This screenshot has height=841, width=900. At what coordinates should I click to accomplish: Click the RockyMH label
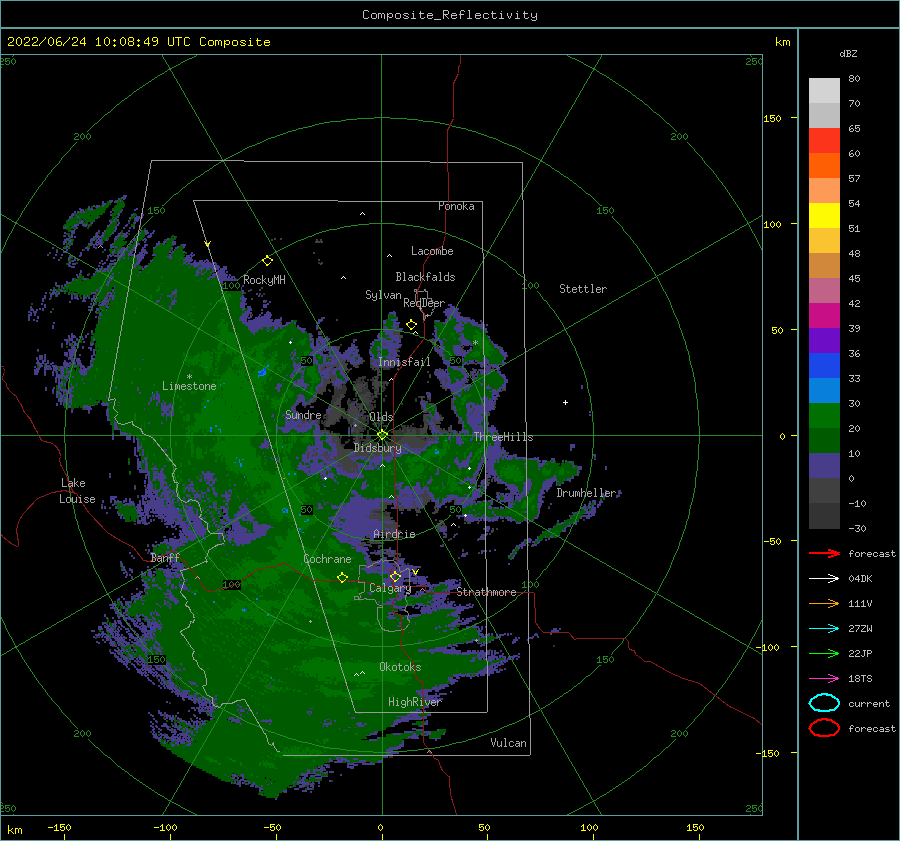pyautogui.click(x=264, y=280)
